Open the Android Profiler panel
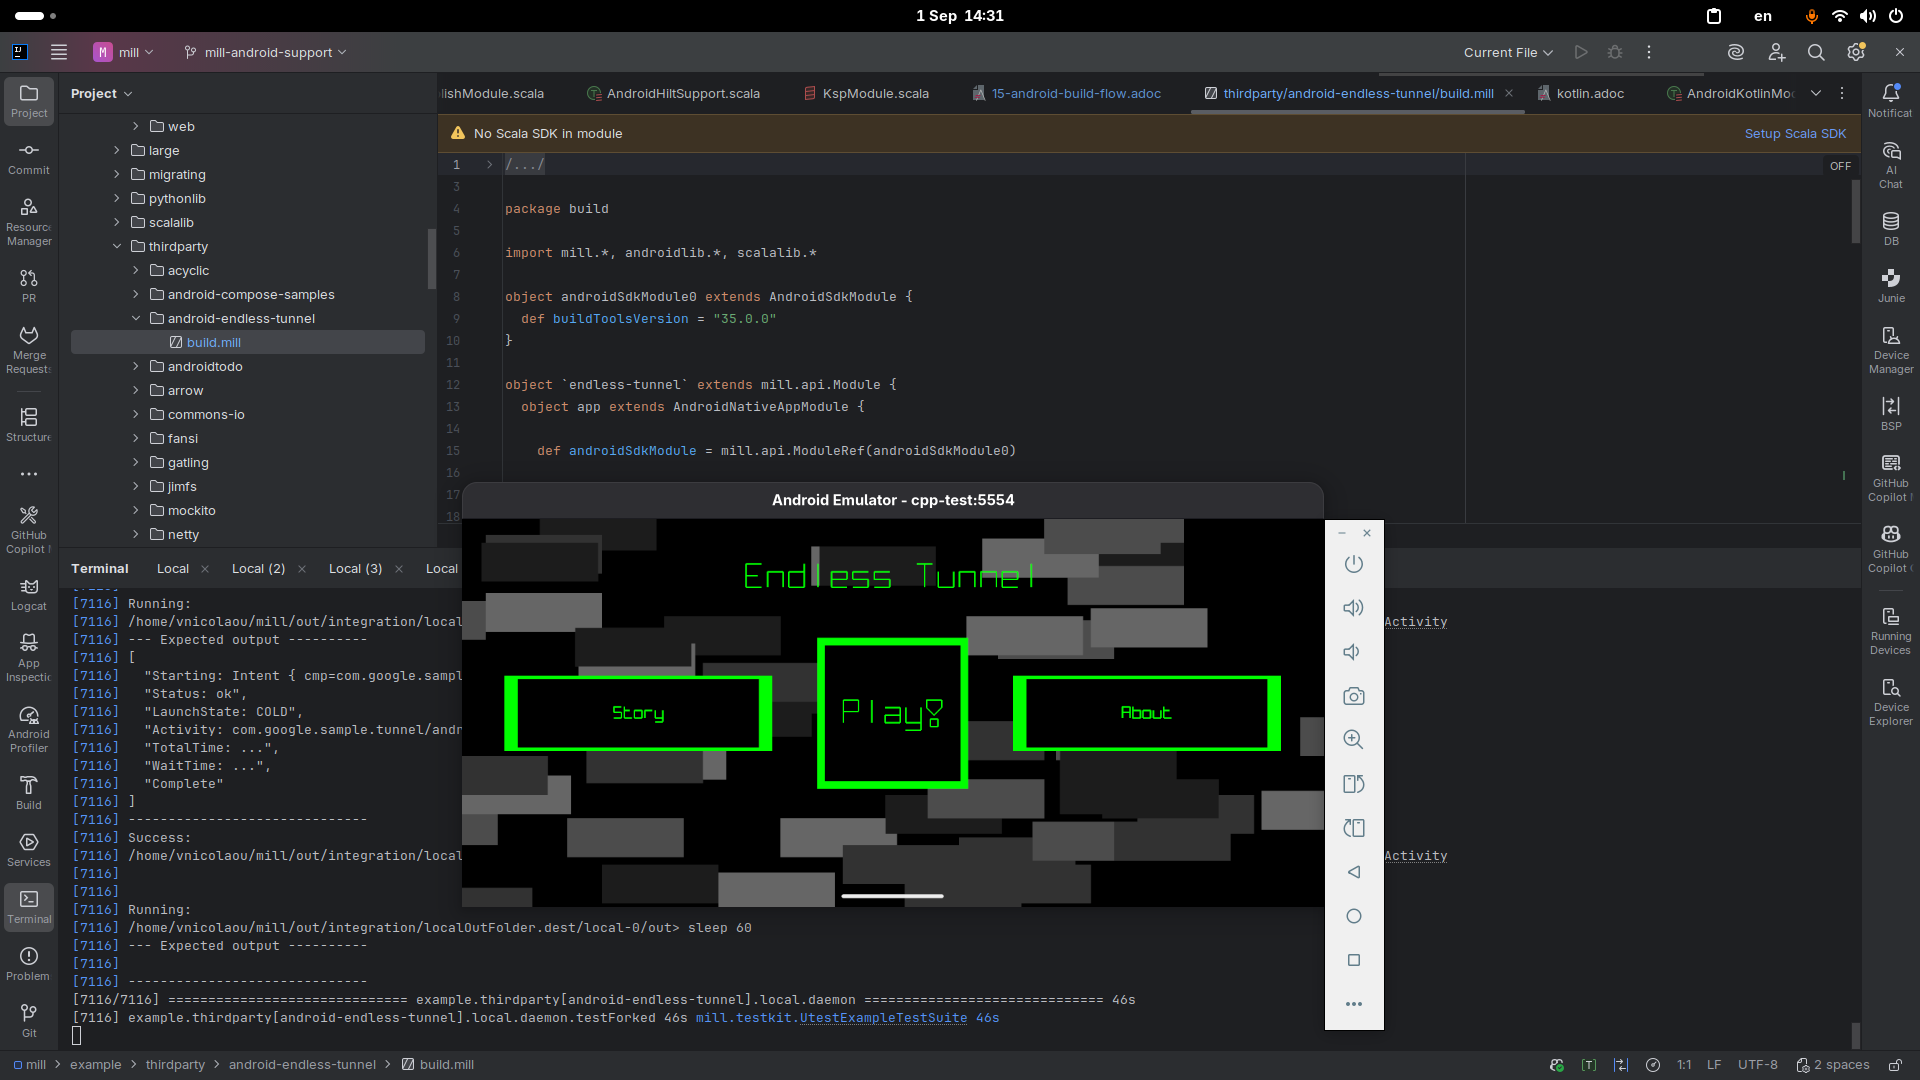This screenshot has height=1080, width=1920. tap(29, 728)
